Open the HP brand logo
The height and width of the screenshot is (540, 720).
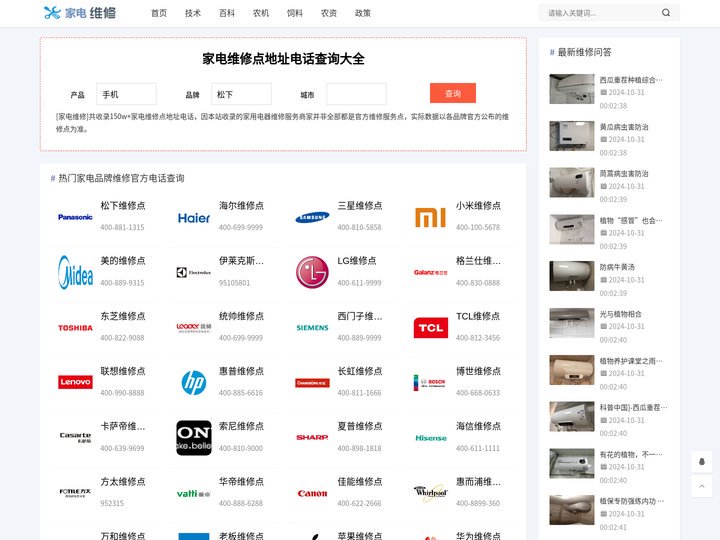pyautogui.click(x=194, y=382)
